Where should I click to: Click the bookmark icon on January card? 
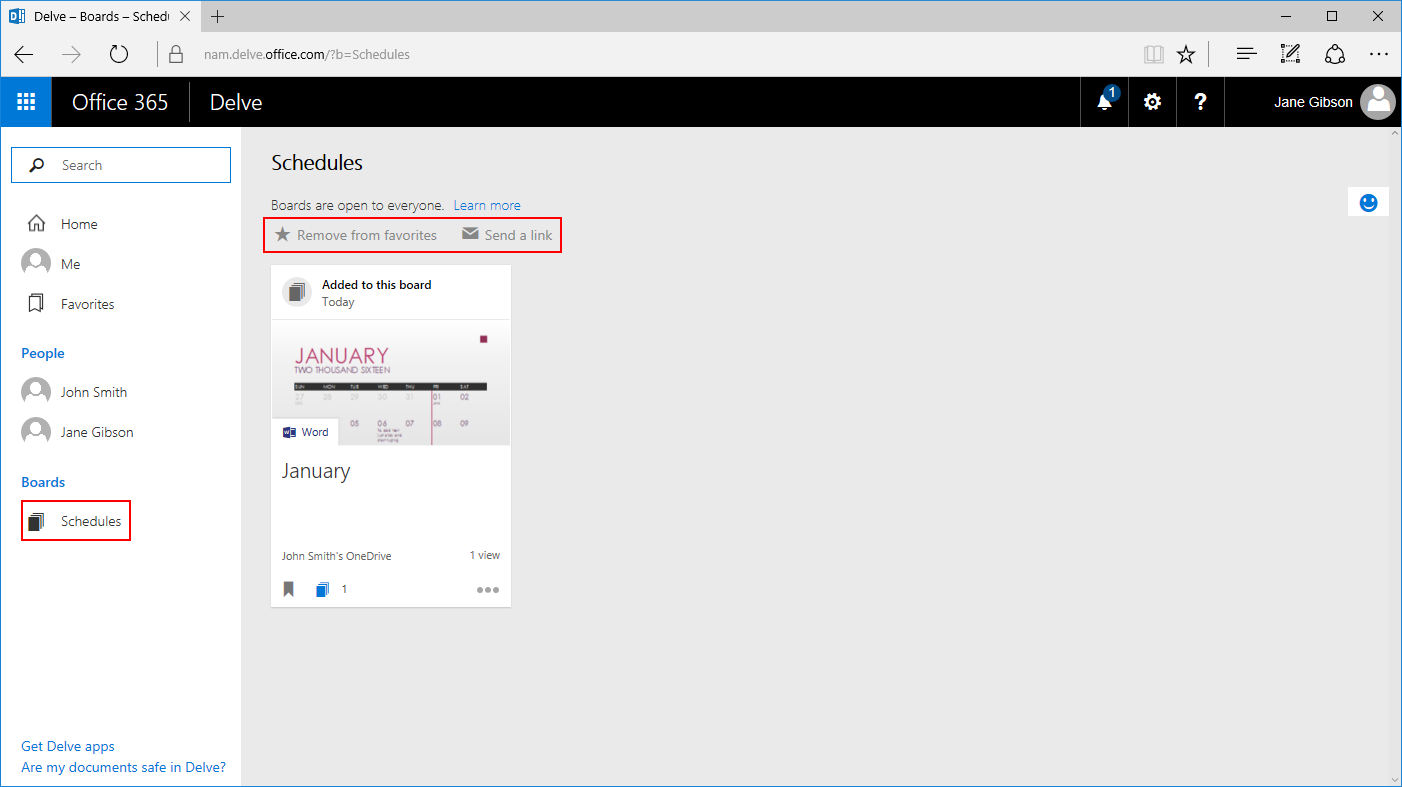pos(289,589)
